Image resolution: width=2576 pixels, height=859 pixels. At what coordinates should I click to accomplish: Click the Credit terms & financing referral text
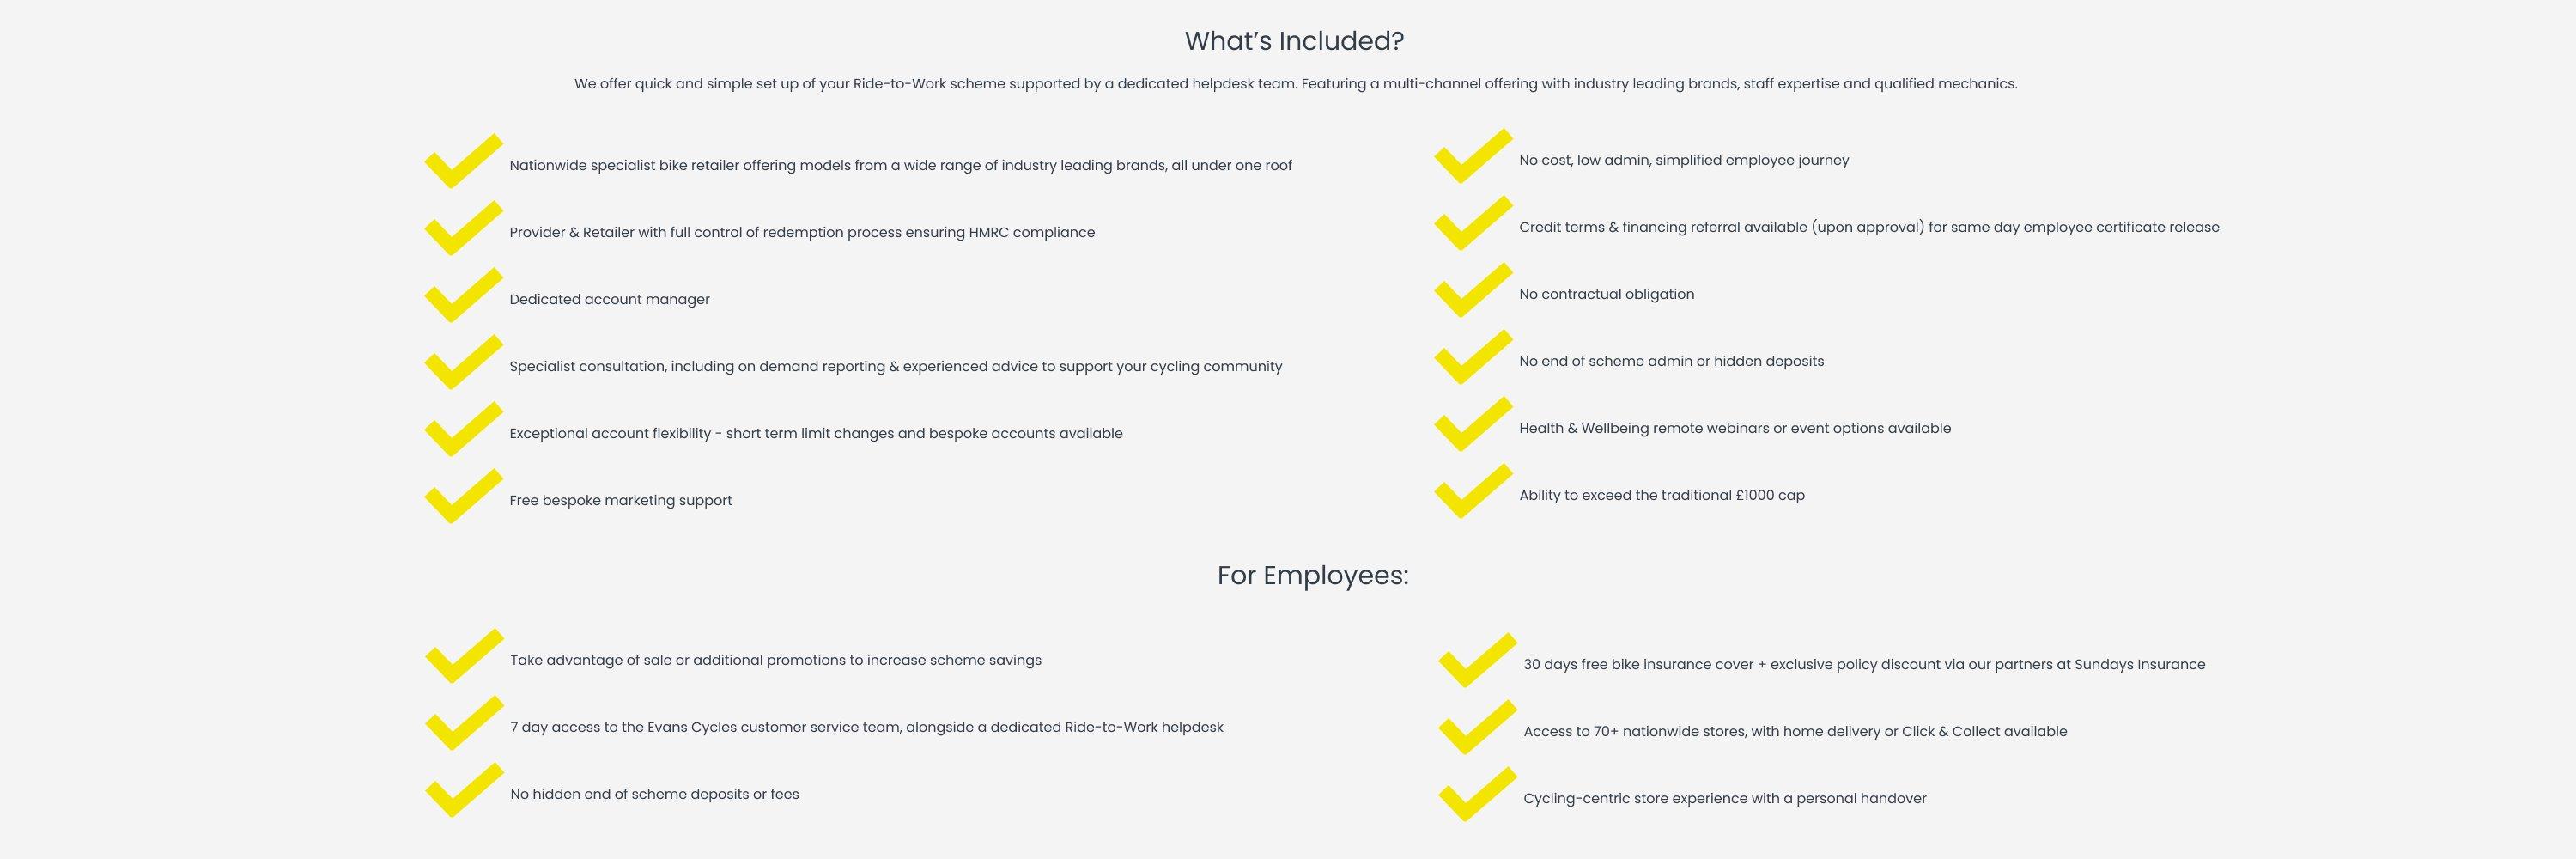[1868, 227]
